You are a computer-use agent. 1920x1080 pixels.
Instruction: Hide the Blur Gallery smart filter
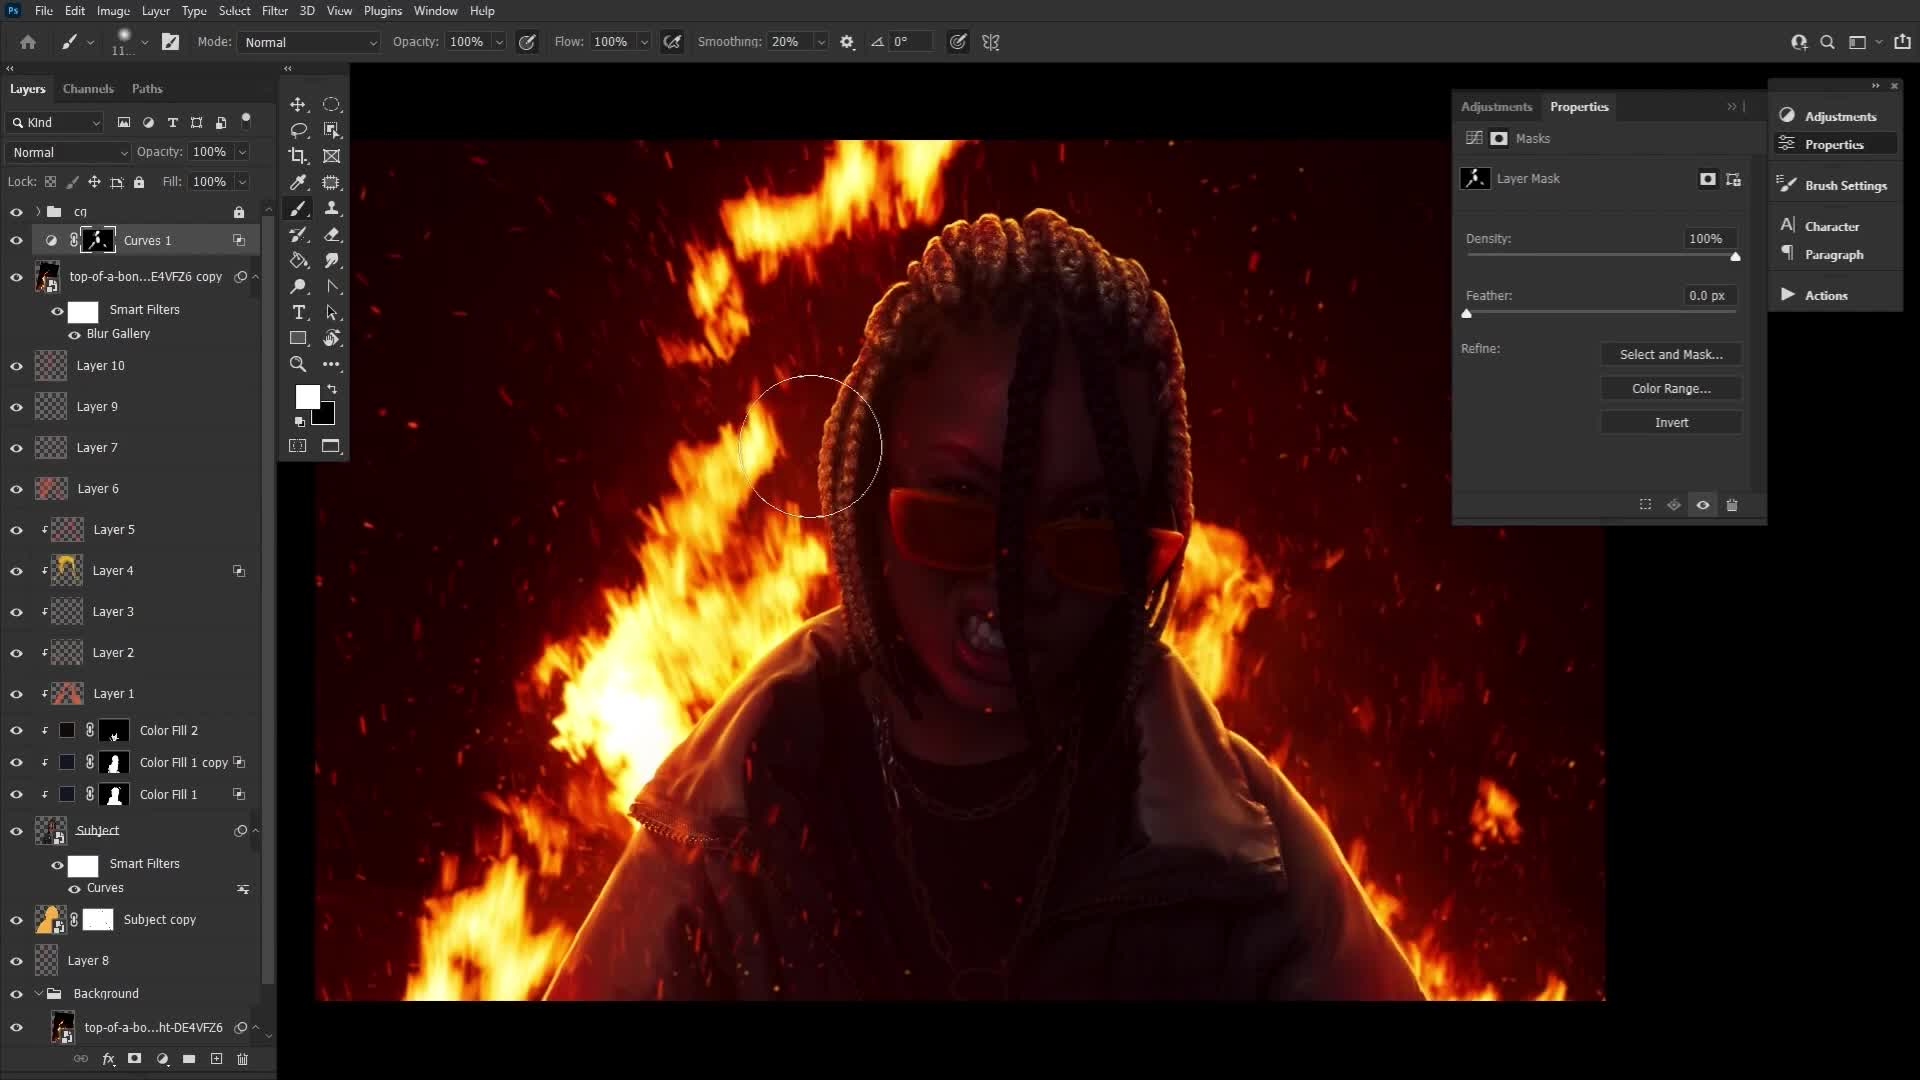(73, 334)
